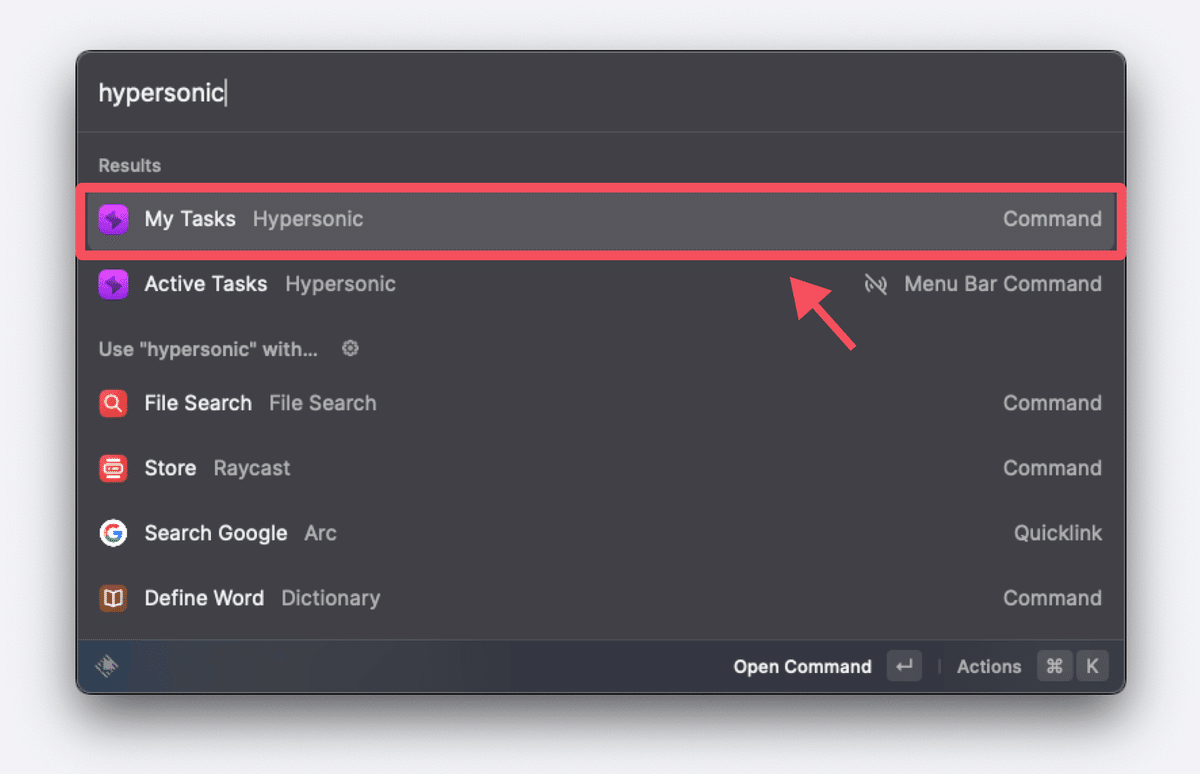The image size is (1200, 774).
Task: Click the brown Dictionary book icon
Action: click(113, 598)
